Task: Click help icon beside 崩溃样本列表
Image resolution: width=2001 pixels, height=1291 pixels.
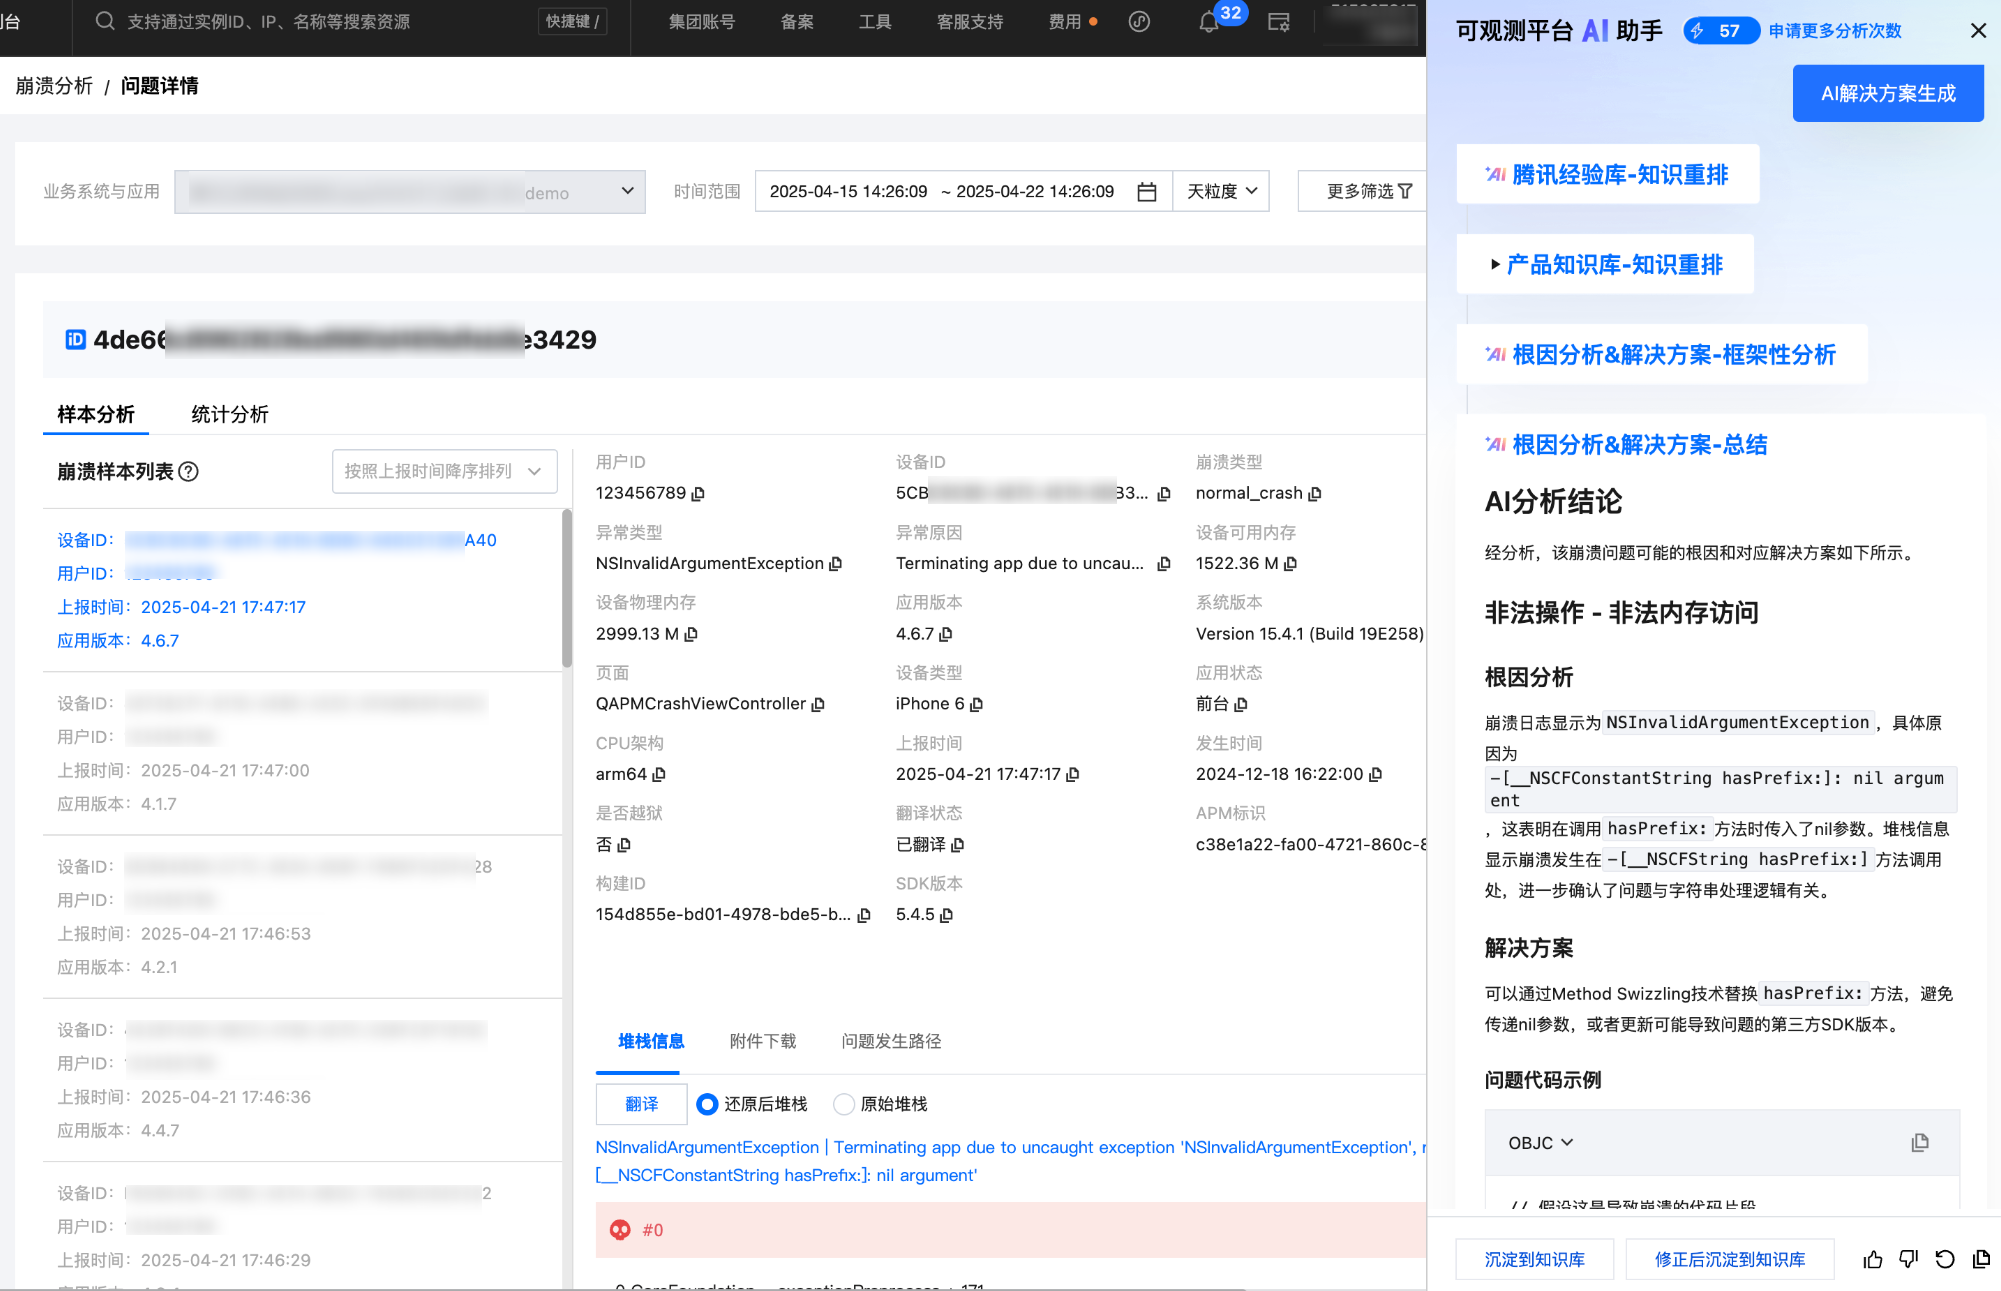Action: [188, 472]
